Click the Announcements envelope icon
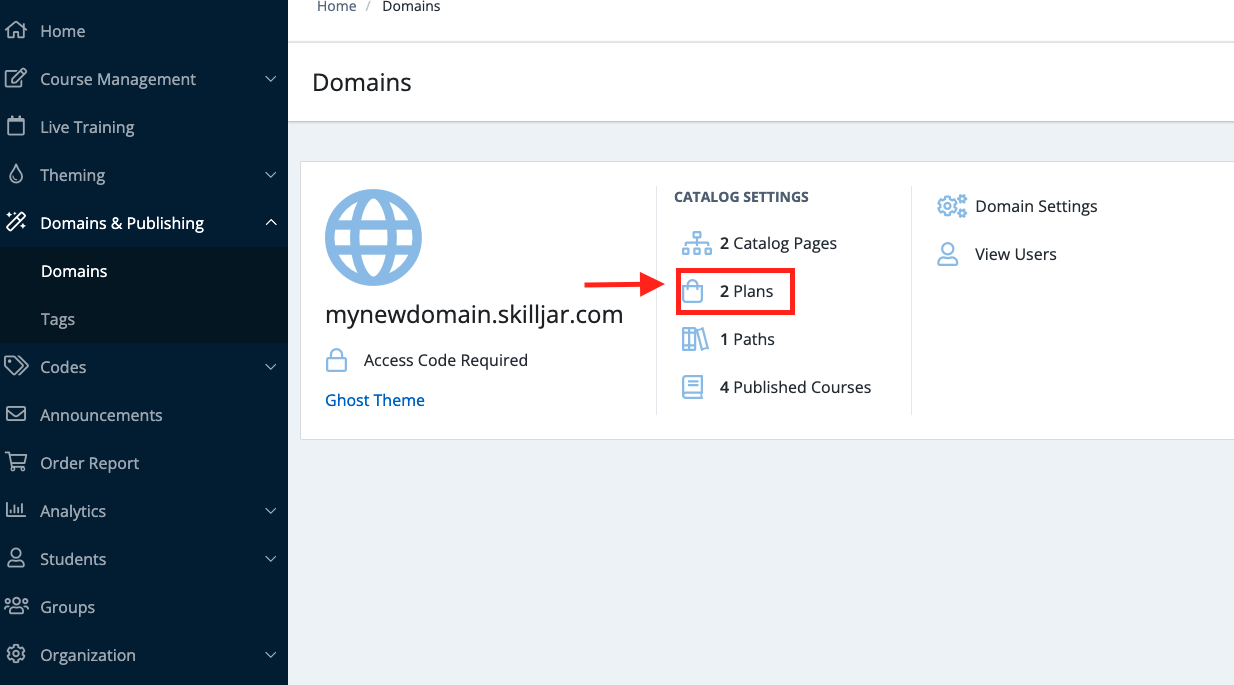Screen dimensions: 1234x685 tap(15, 415)
